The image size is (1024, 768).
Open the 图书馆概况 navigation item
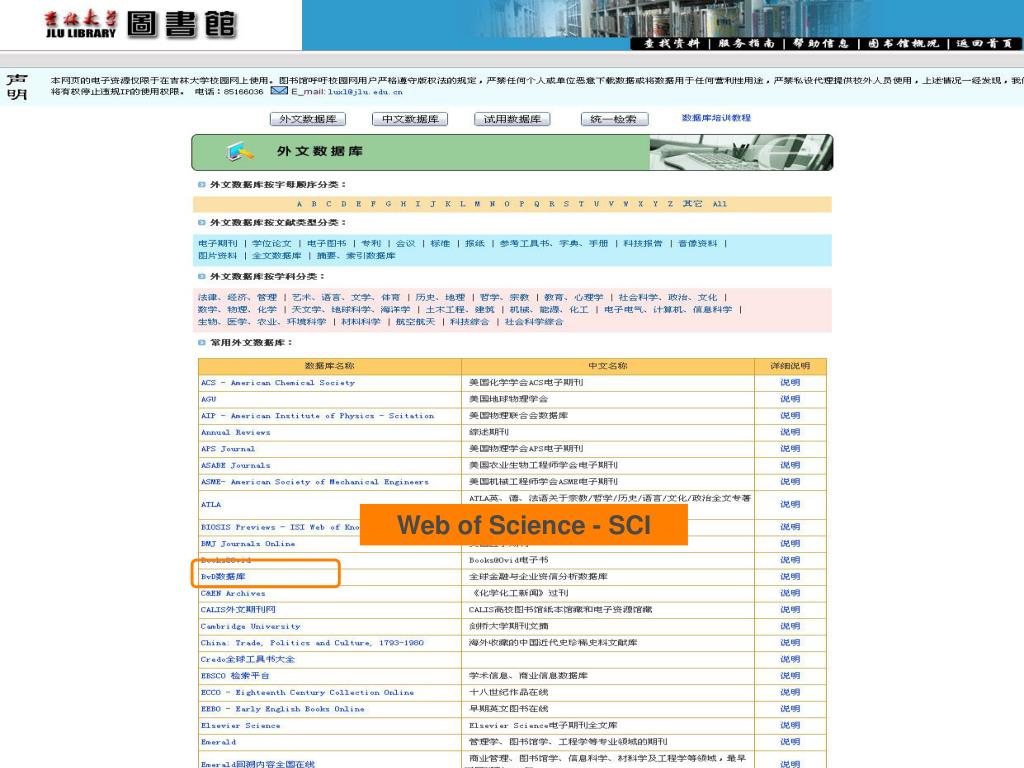coord(903,43)
